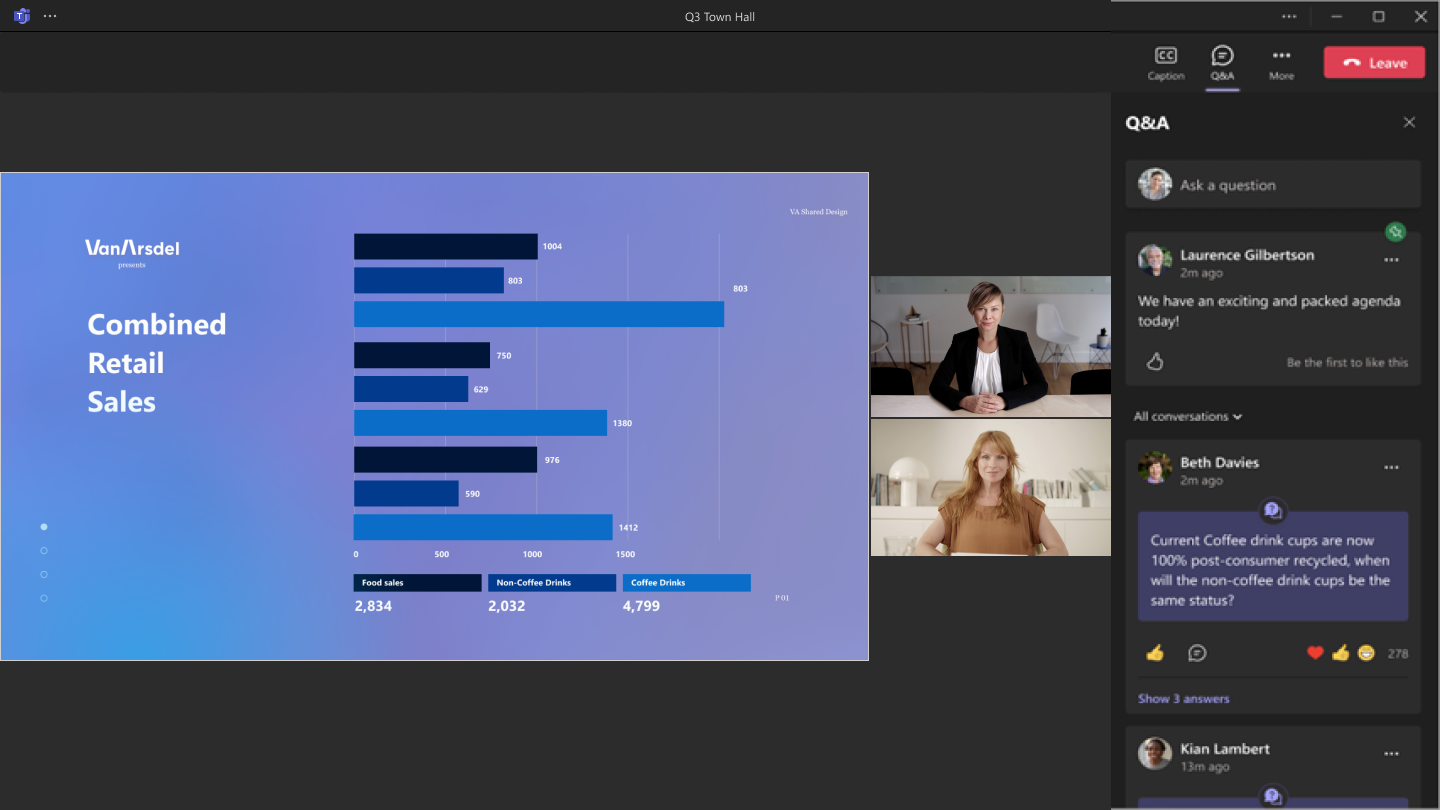Image resolution: width=1440 pixels, height=810 pixels.
Task: Open the Q&A panel tab
Action: tap(1222, 63)
